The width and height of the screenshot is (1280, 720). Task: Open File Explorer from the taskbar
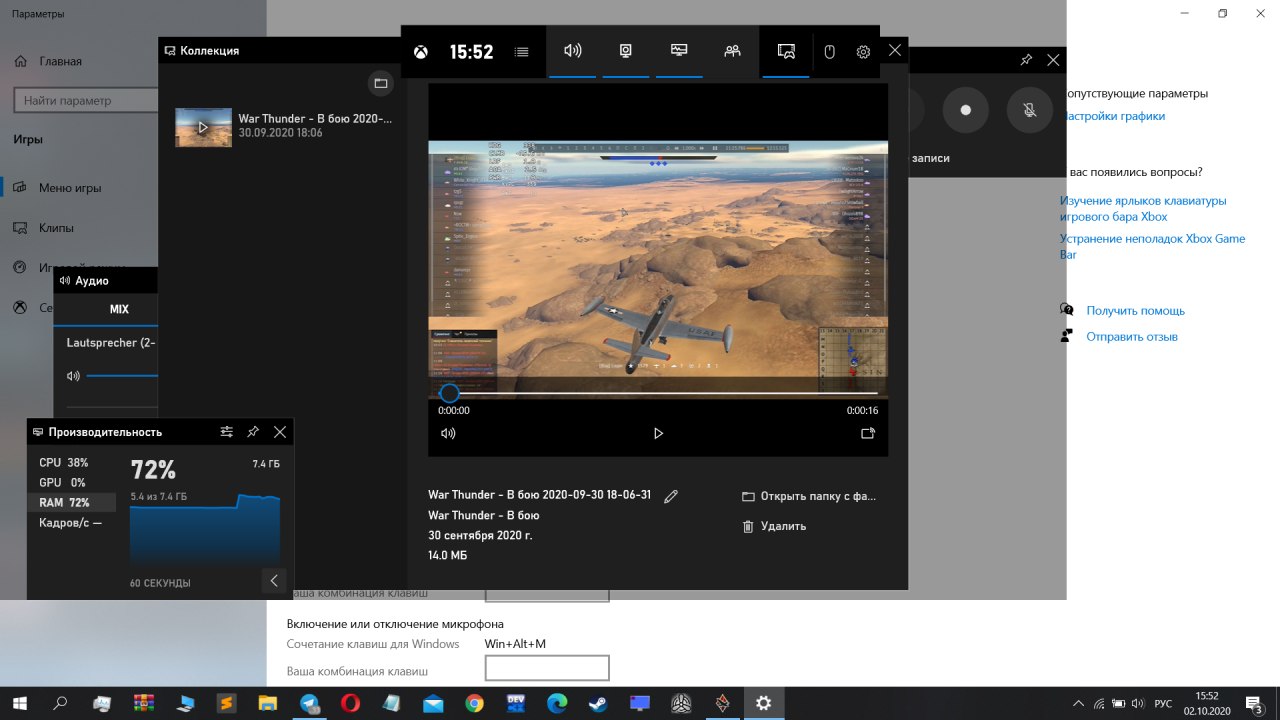(268, 703)
